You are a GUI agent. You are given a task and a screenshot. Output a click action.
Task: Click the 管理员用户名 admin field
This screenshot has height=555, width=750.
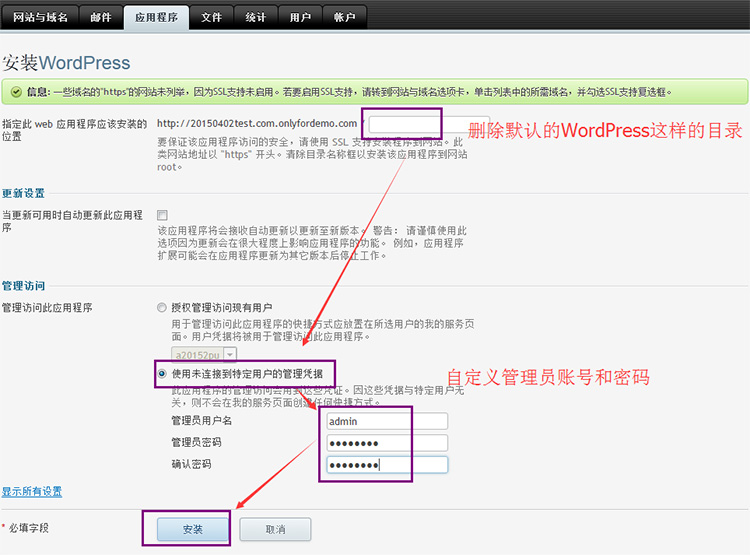387,421
